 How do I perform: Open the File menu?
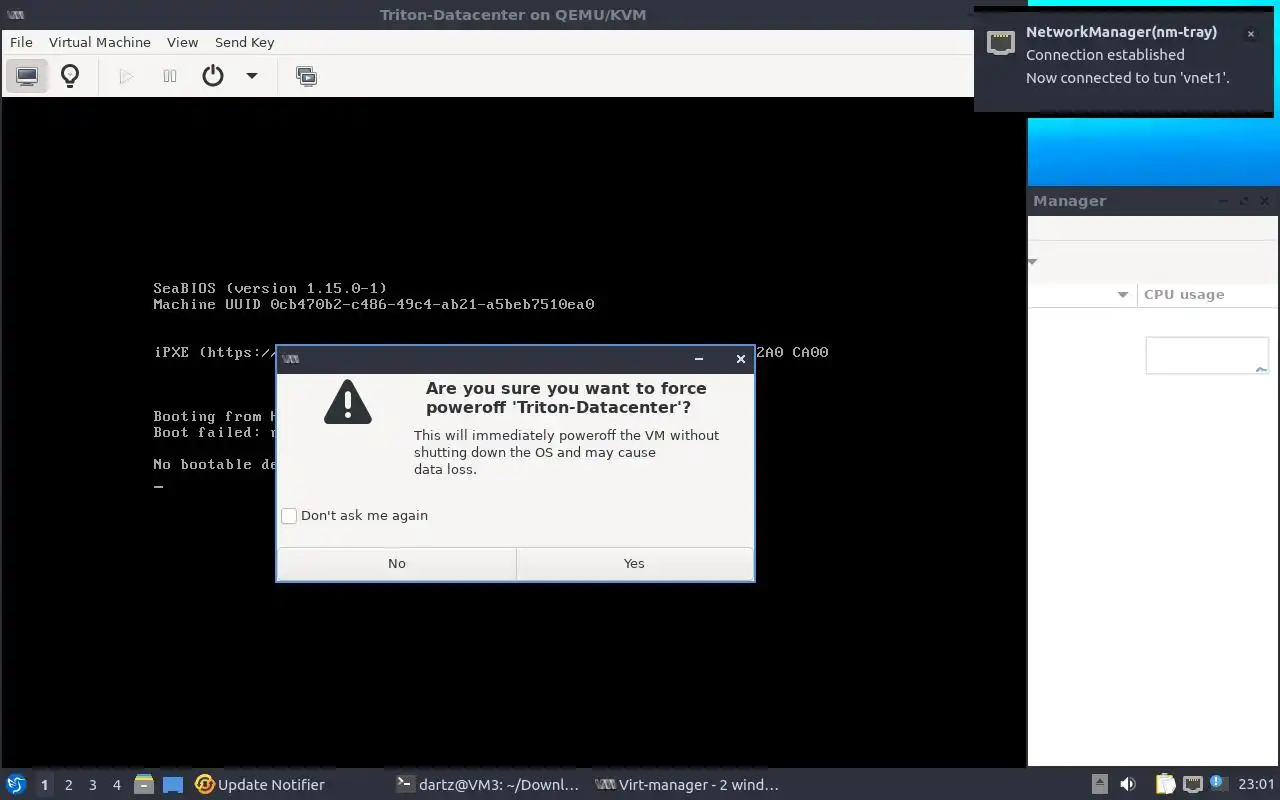pos(21,42)
